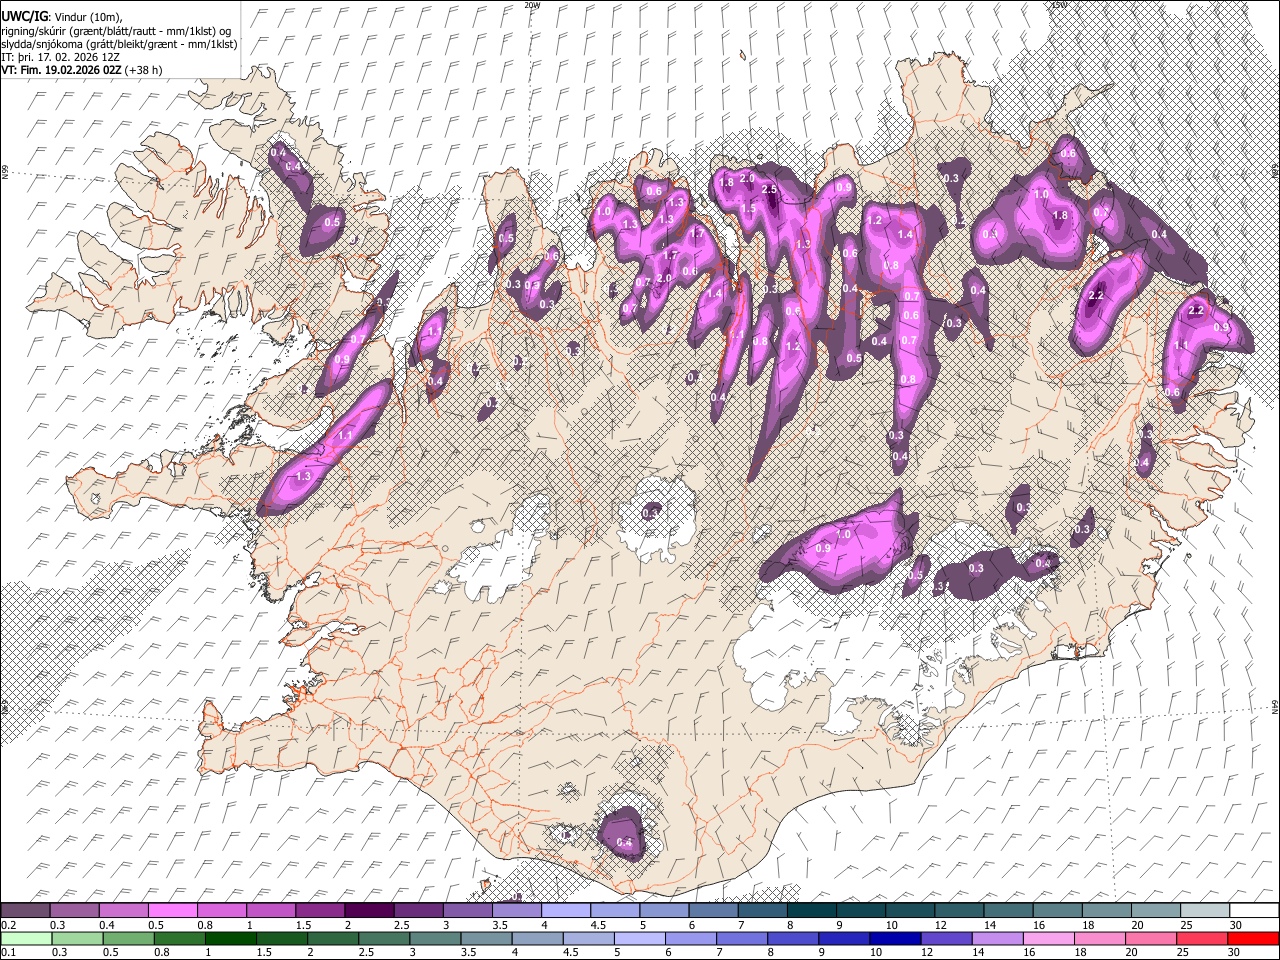Click the '20W' longitude label at top

tap(533, 5)
